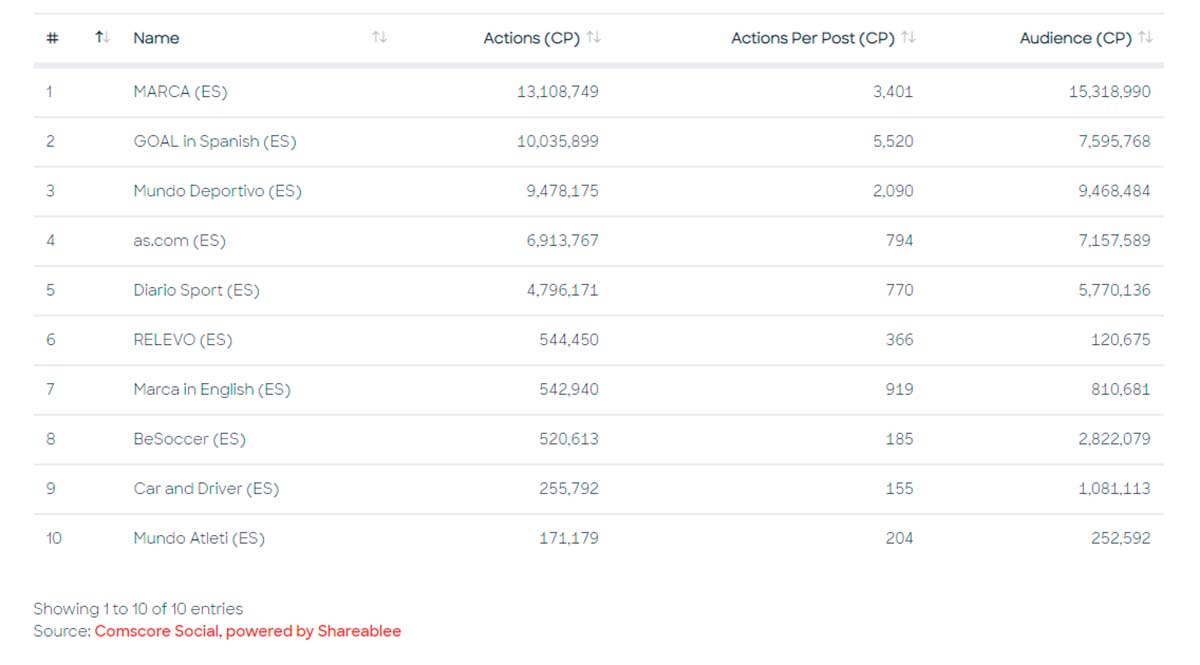The image size is (1200, 665).
Task: Select RELEVO (ES) row
Action: [182, 340]
